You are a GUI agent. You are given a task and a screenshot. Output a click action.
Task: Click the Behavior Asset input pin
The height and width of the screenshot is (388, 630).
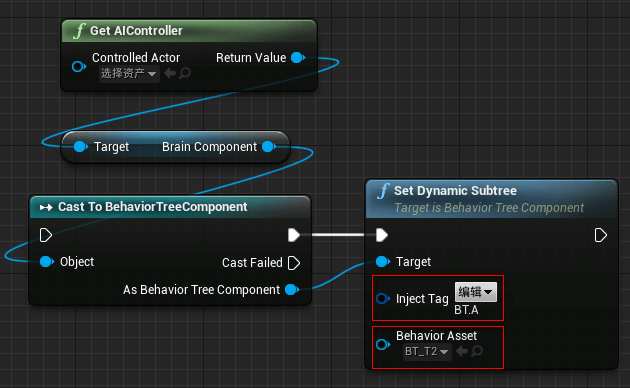point(383,344)
